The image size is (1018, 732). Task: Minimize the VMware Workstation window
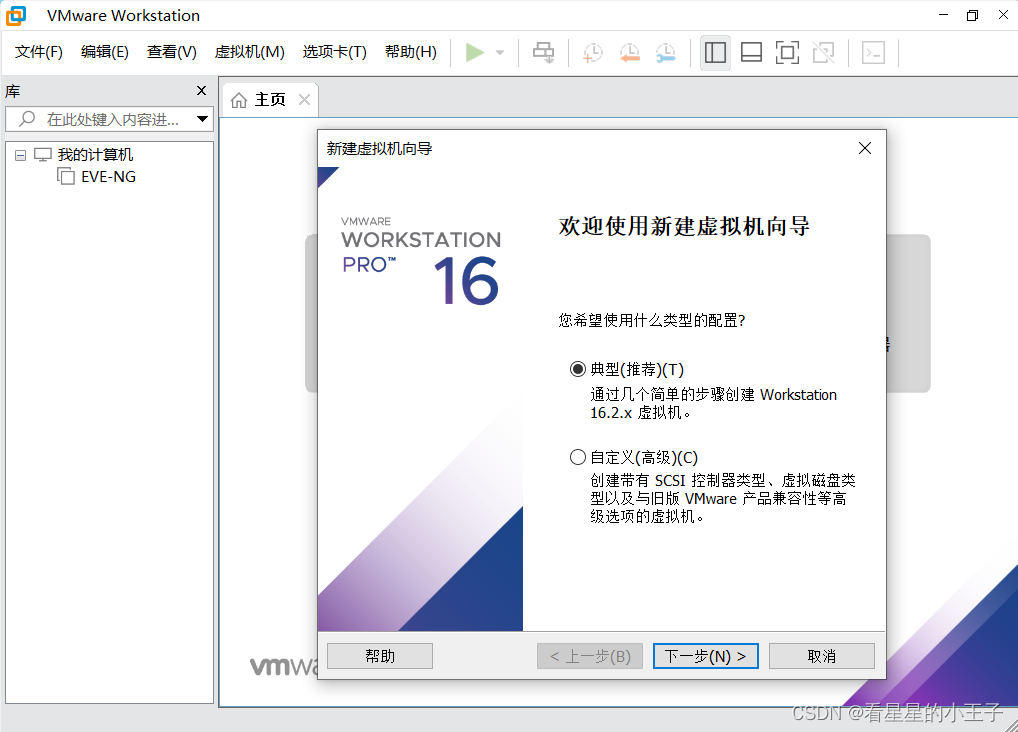pos(943,15)
